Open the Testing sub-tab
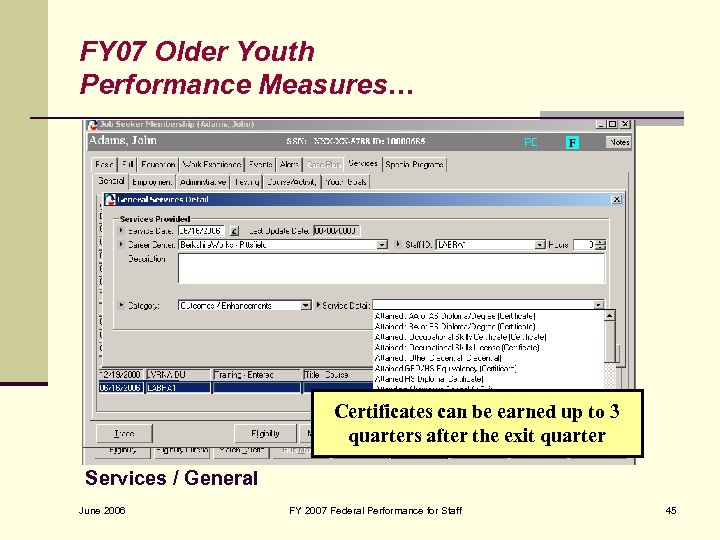720x540 pixels. click(247, 182)
